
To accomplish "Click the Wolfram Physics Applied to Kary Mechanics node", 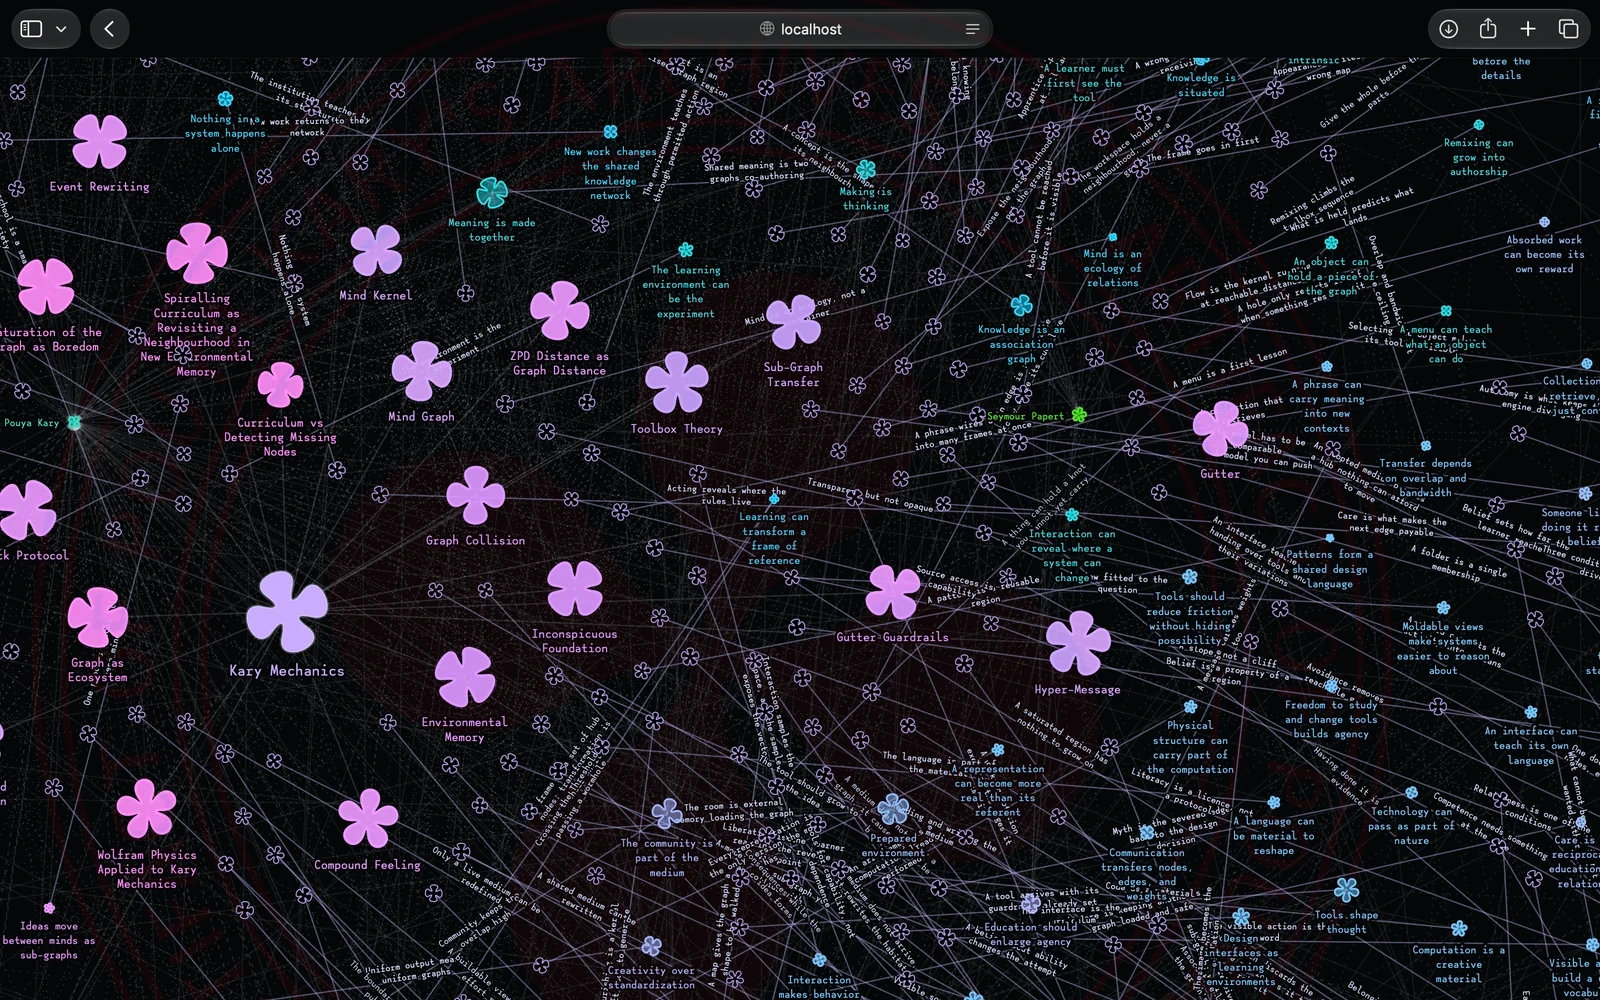I will click(147, 808).
